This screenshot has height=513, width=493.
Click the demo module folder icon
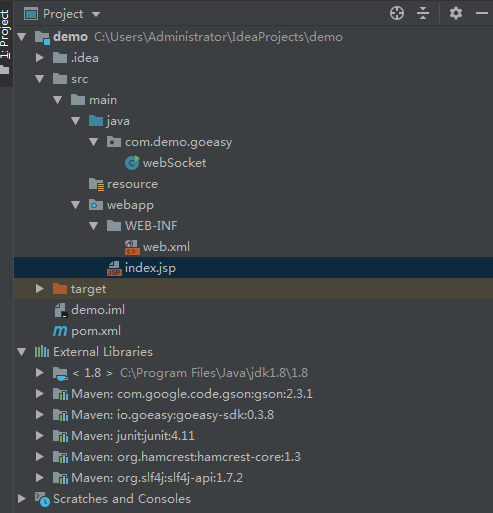(42, 37)
